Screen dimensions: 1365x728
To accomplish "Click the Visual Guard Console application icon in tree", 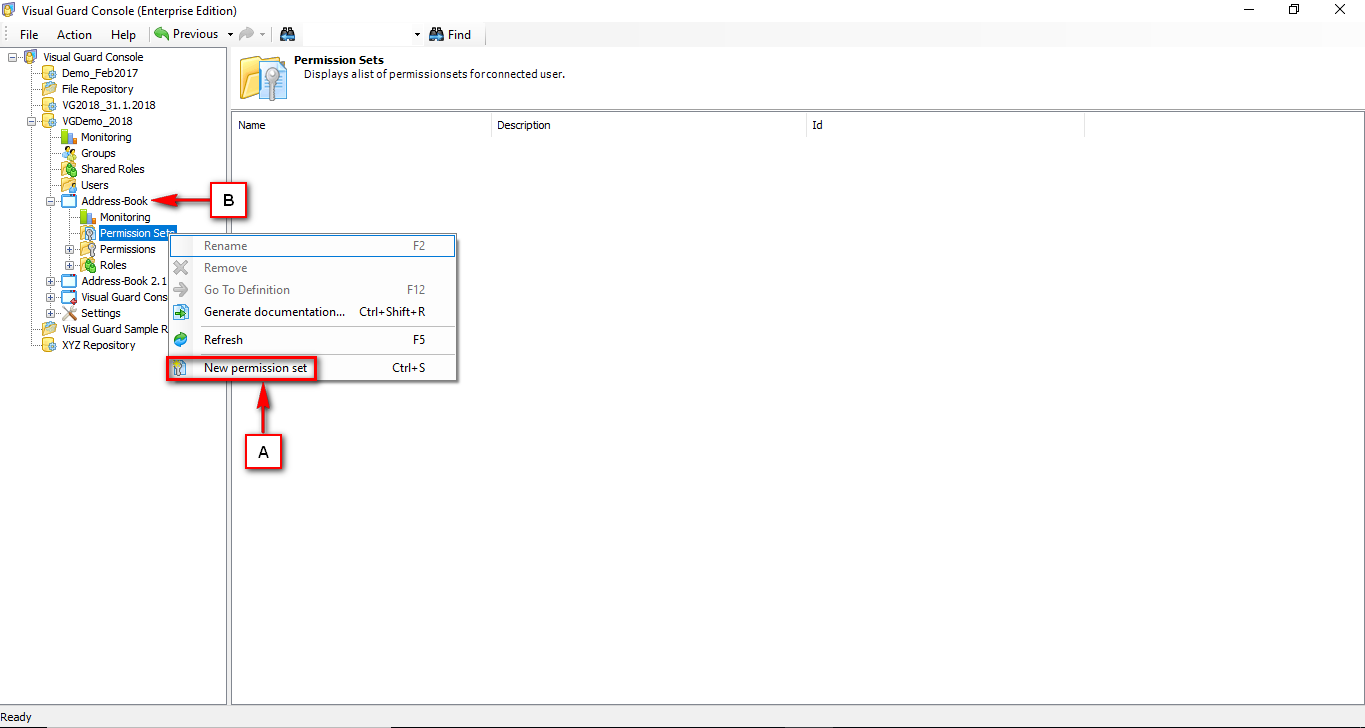I will [x=69, y=297].
